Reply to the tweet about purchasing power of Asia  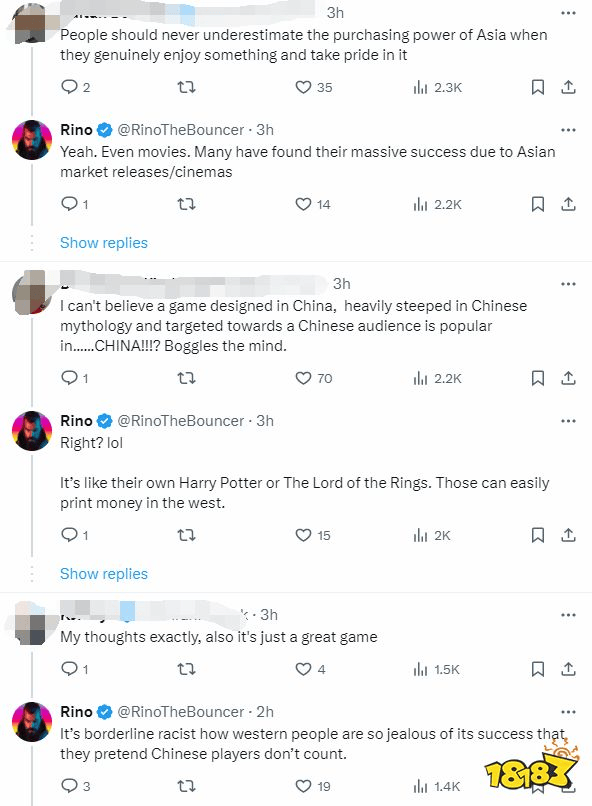(x=68, y=87)
